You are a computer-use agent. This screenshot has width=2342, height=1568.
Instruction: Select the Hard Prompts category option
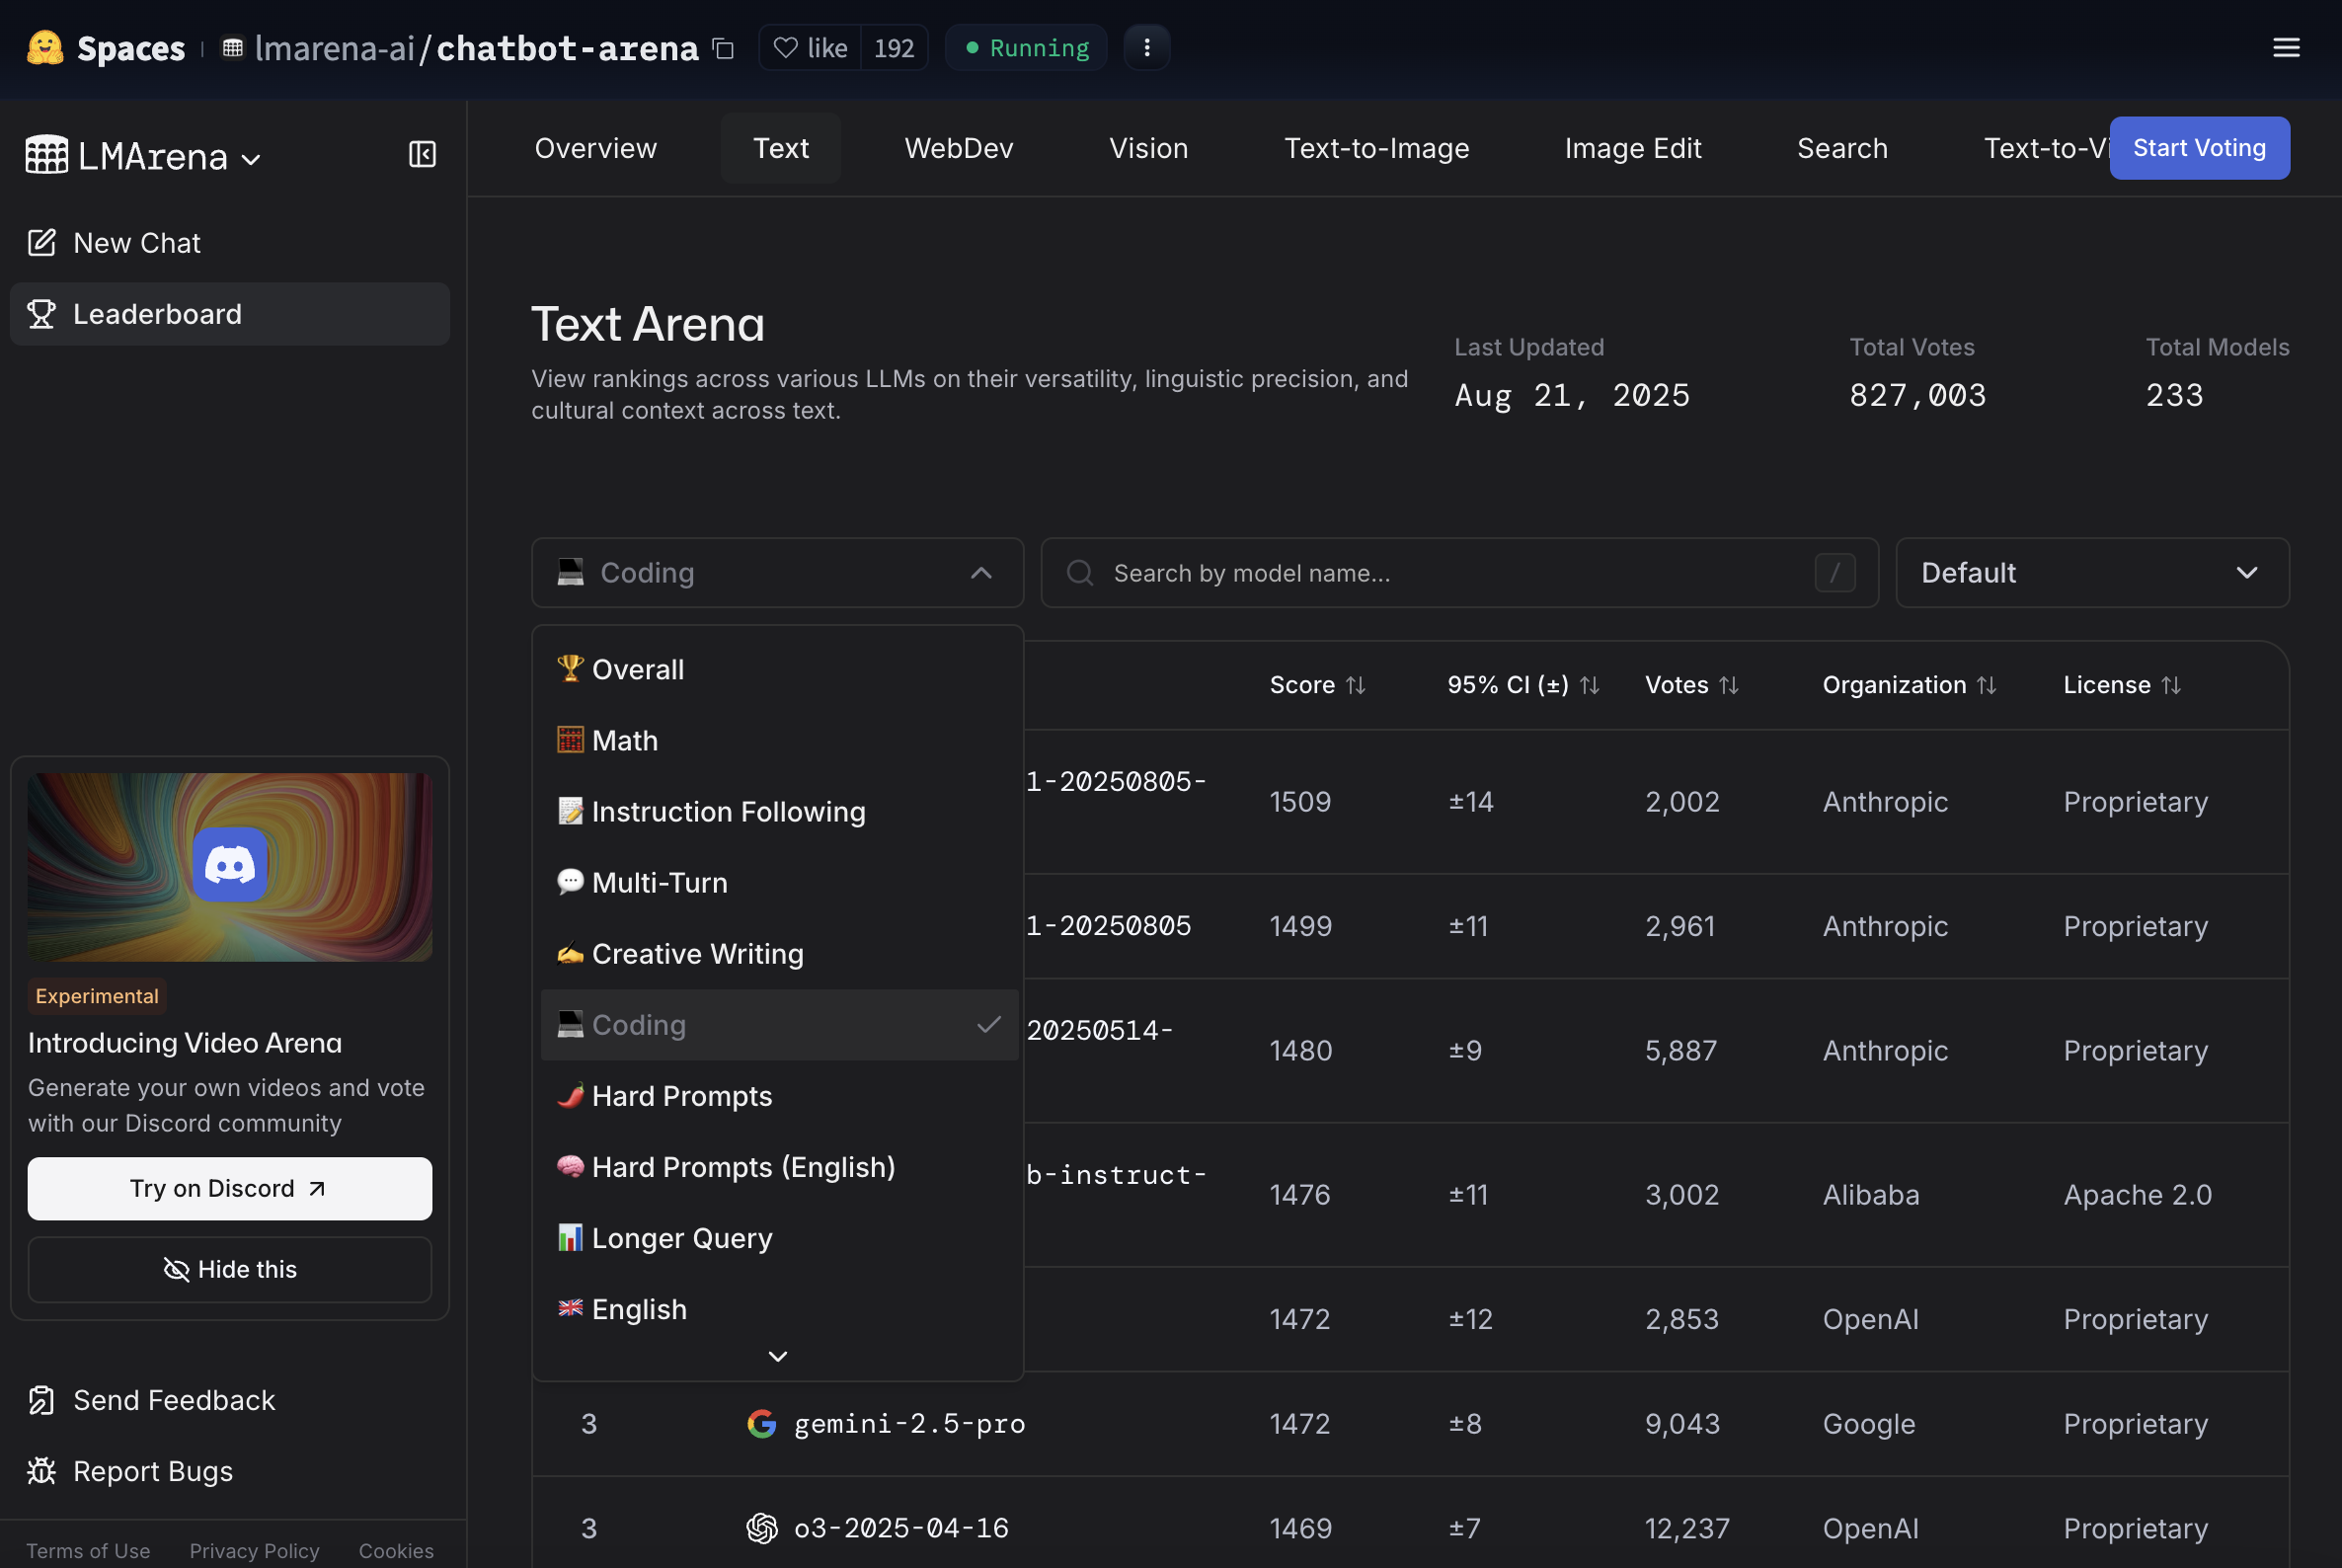coord(681,1096)
